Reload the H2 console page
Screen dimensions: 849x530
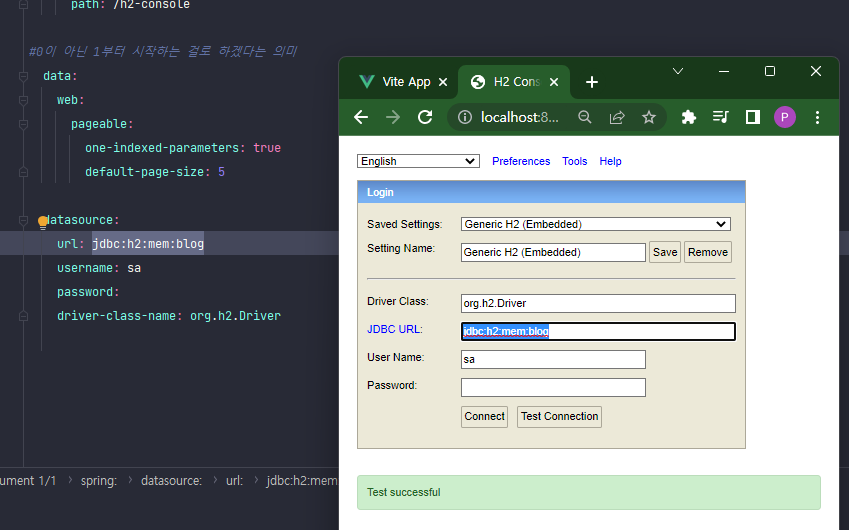pos(425,117)
